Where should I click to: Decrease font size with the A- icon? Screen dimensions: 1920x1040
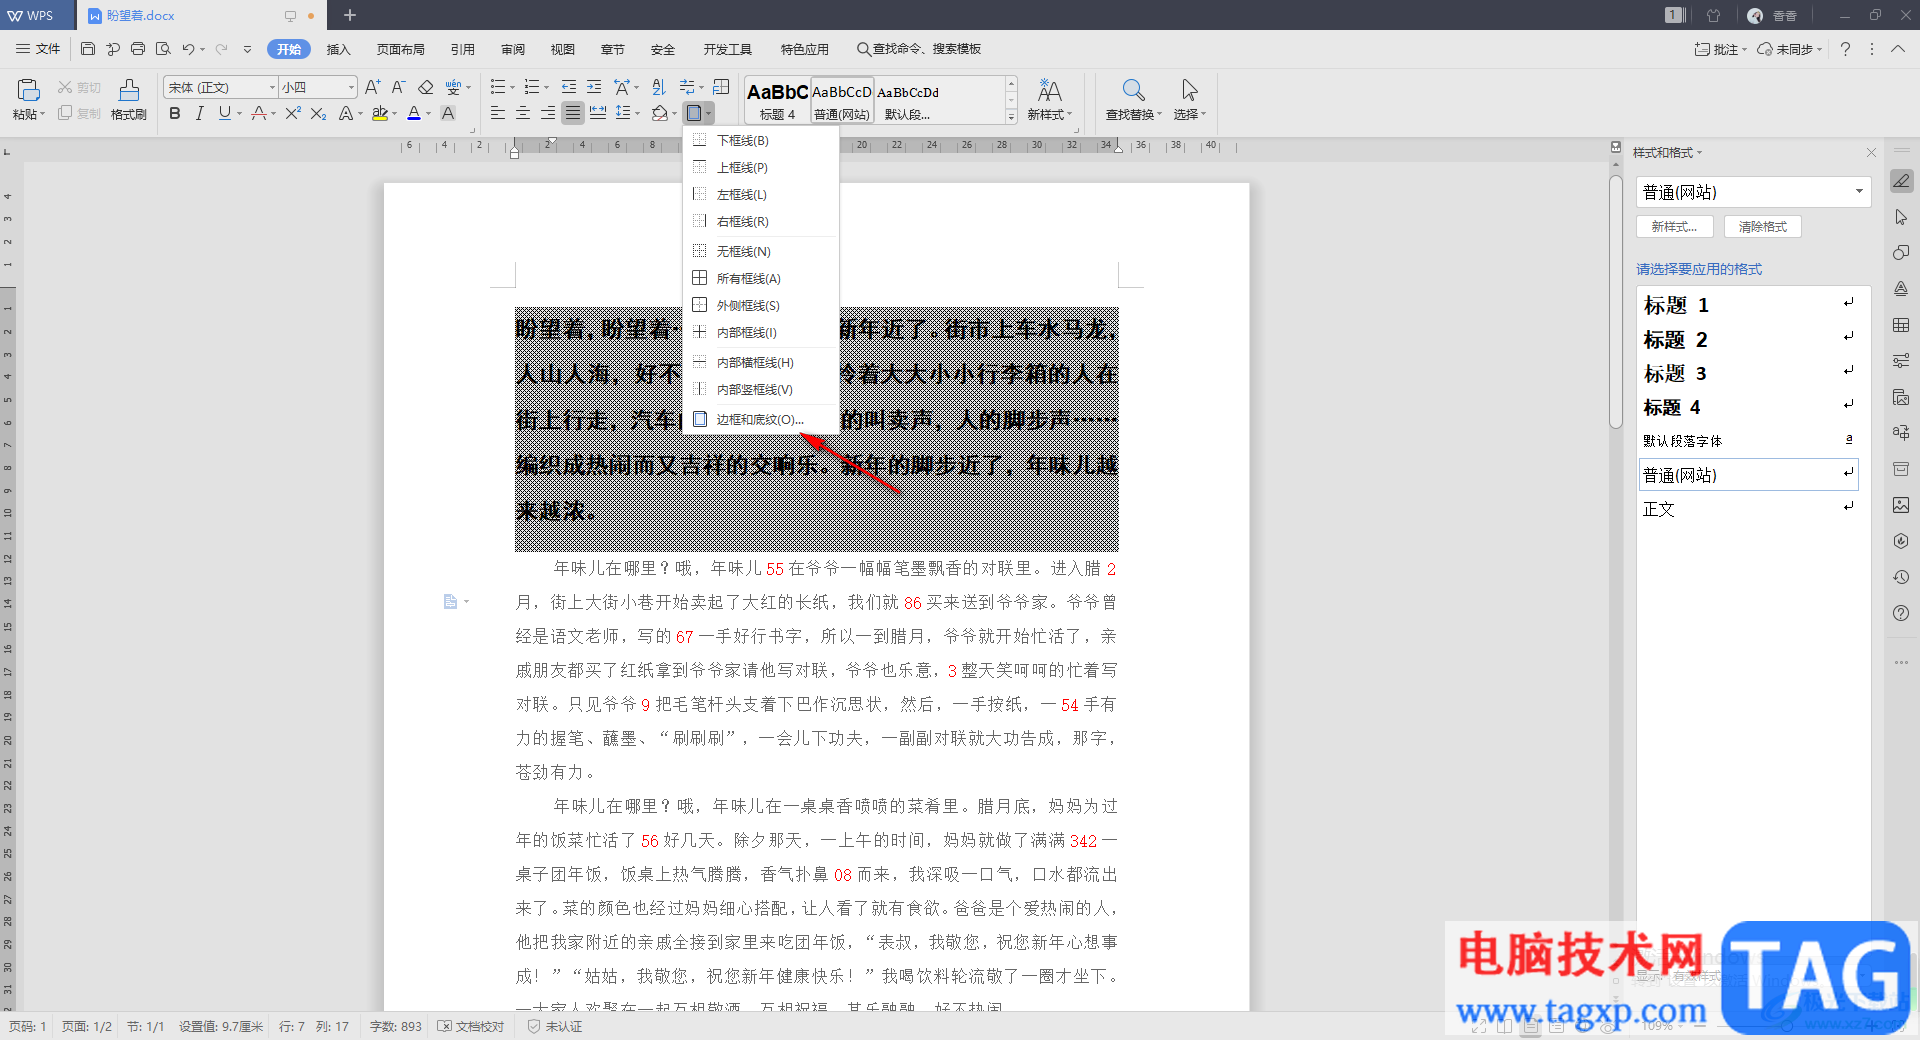(398, 87)
